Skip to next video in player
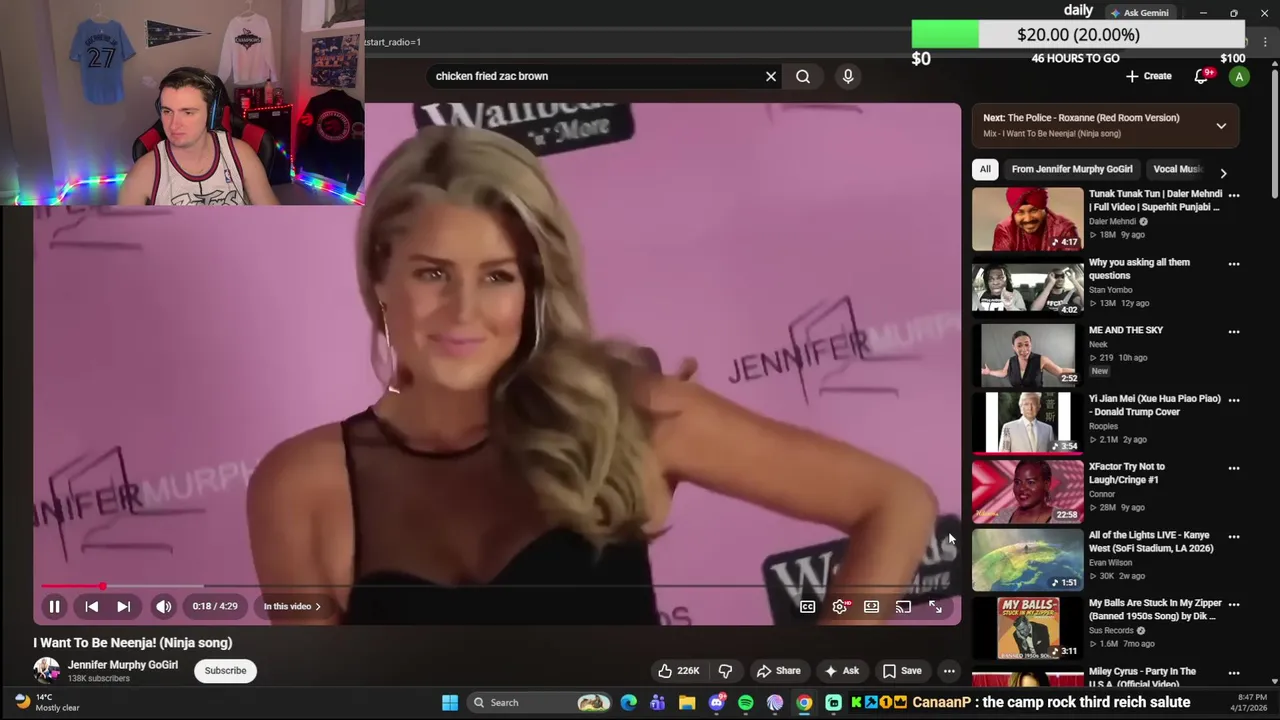1280x720 pixels. pos(124,606)
